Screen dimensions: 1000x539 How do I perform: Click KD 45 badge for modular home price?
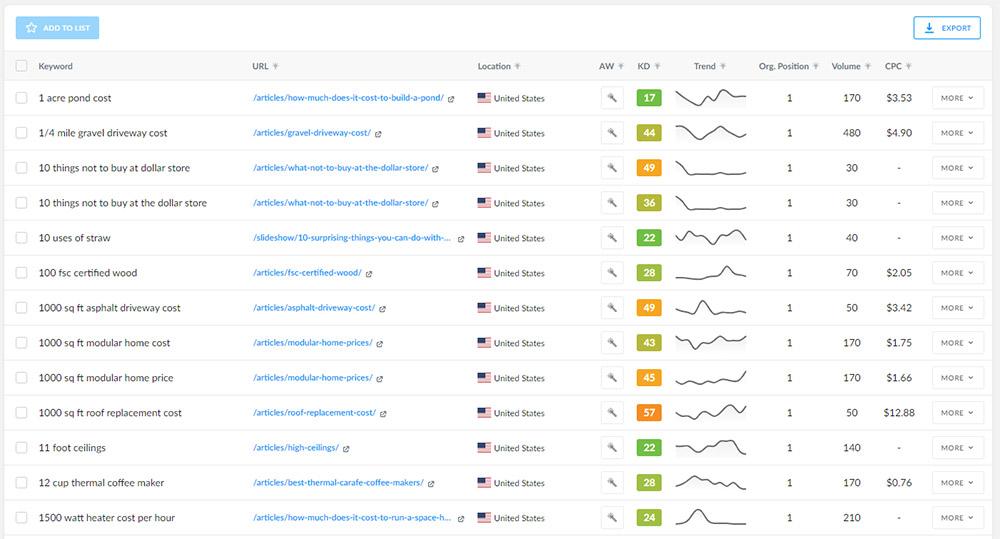point(649,378)
